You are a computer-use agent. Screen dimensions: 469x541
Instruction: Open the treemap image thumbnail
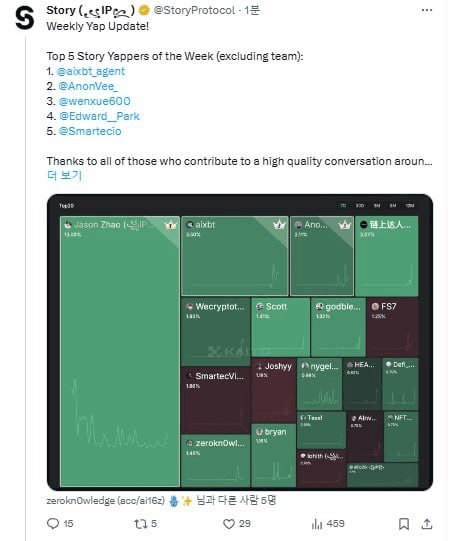click(x=240, y=342)
